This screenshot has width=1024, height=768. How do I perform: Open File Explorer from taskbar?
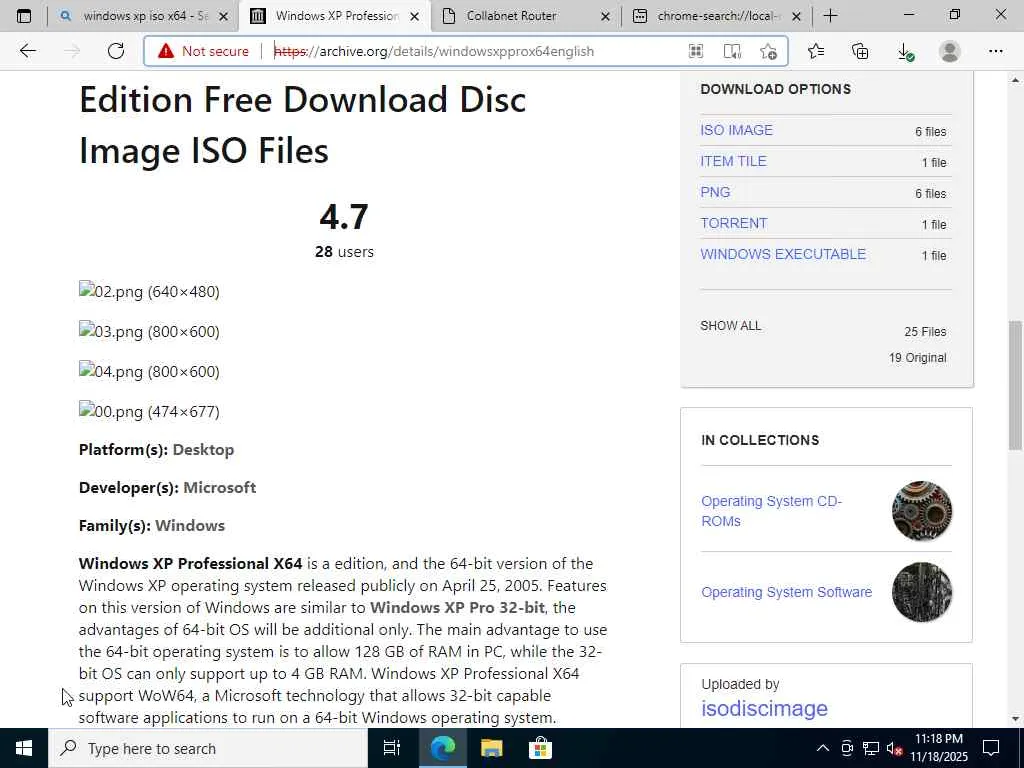pyautogui.click(x=491, y=748)
